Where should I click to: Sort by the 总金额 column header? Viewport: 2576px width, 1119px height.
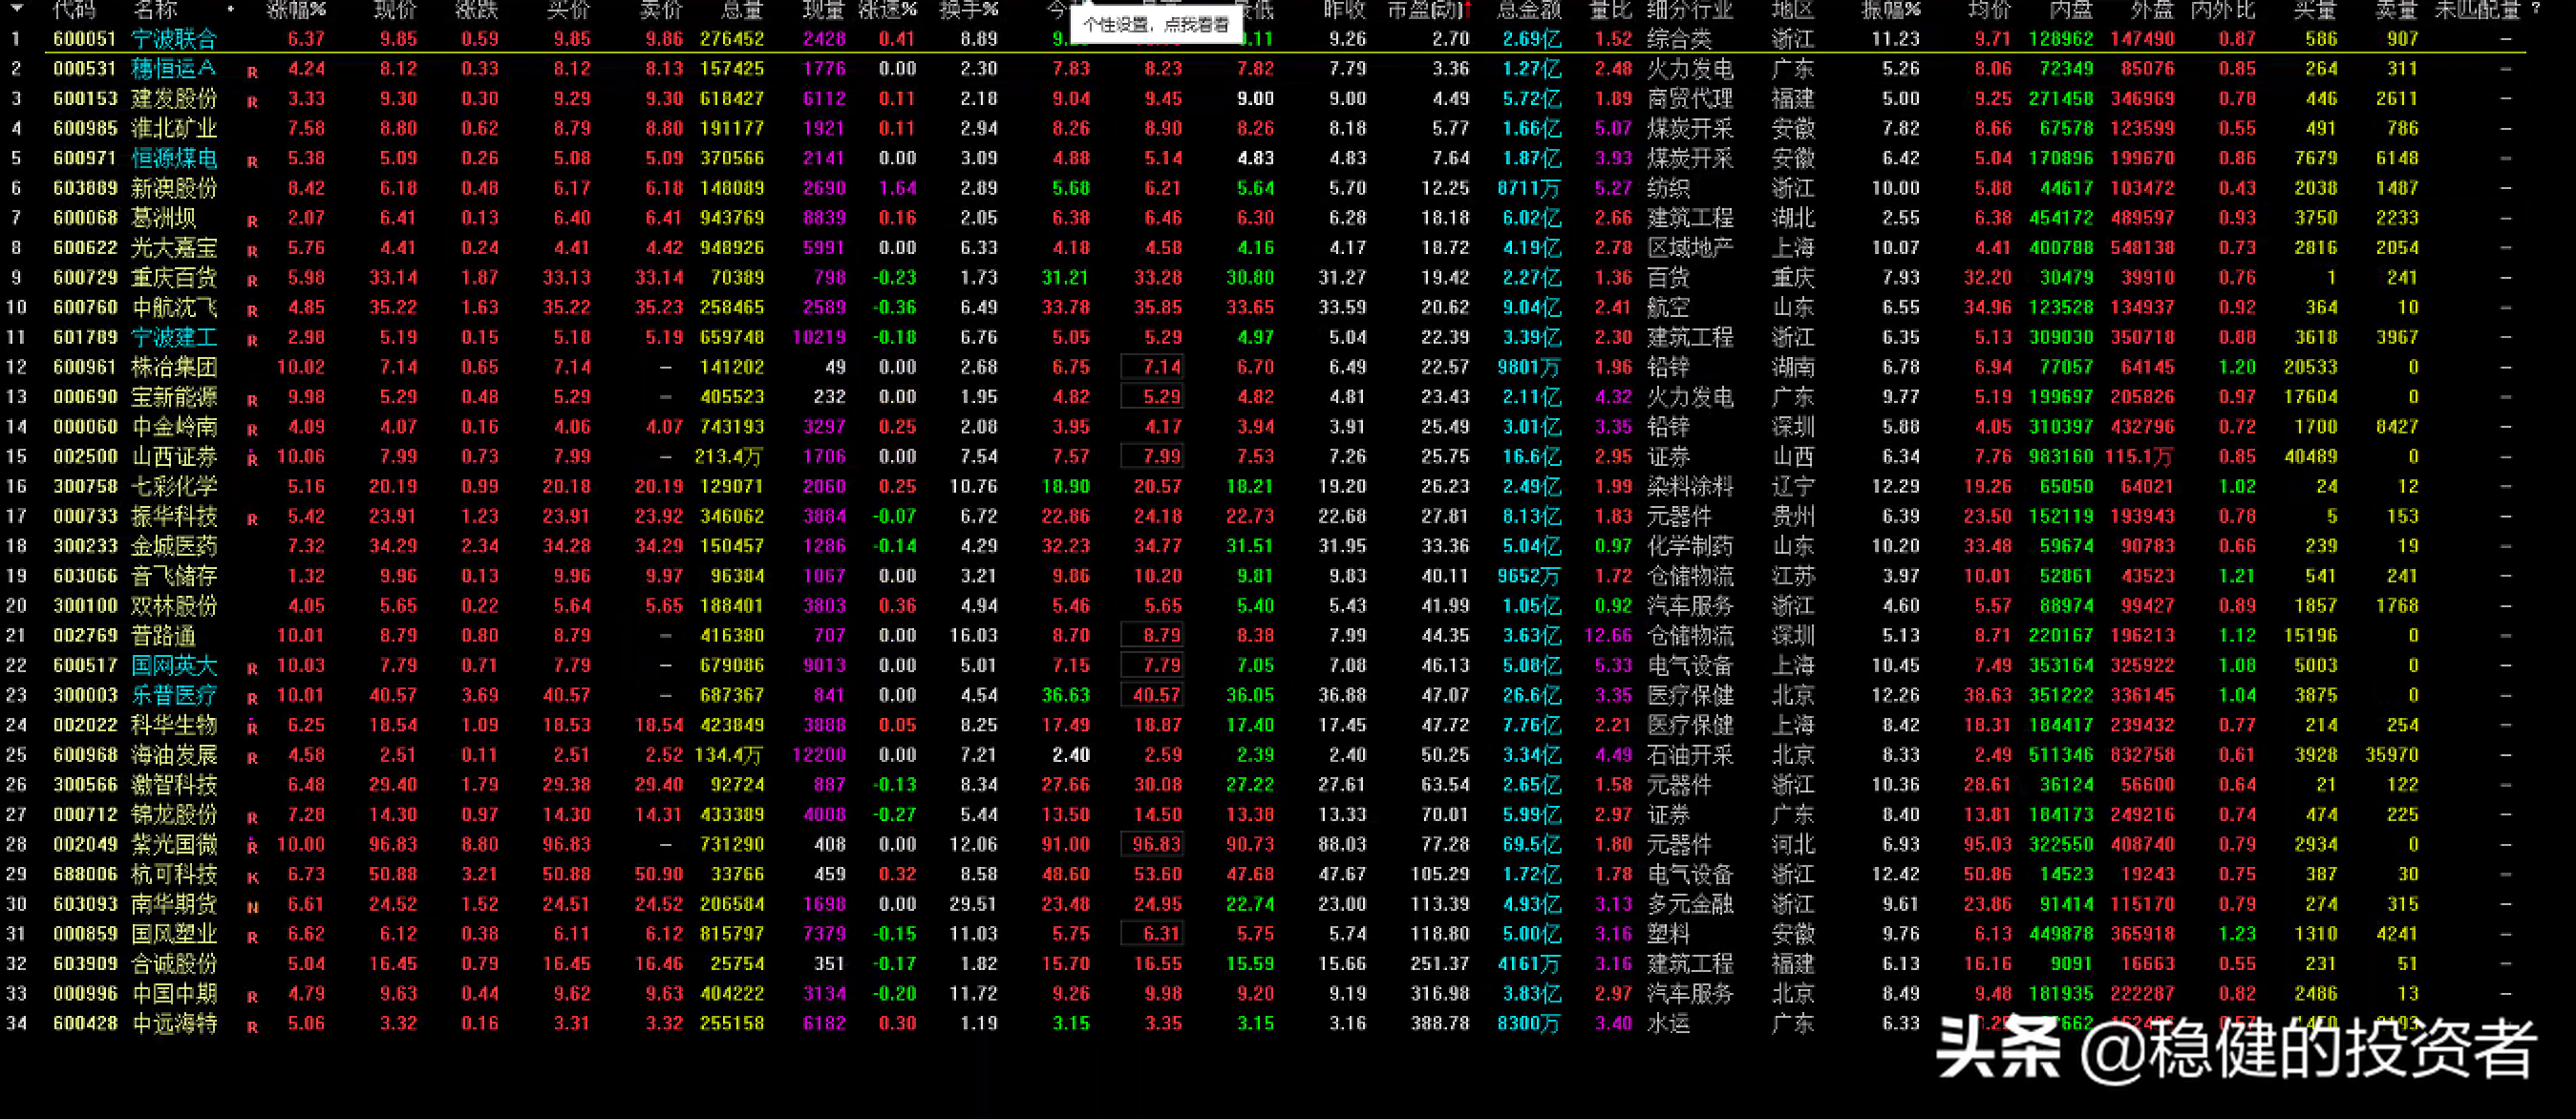point(1529,10)
